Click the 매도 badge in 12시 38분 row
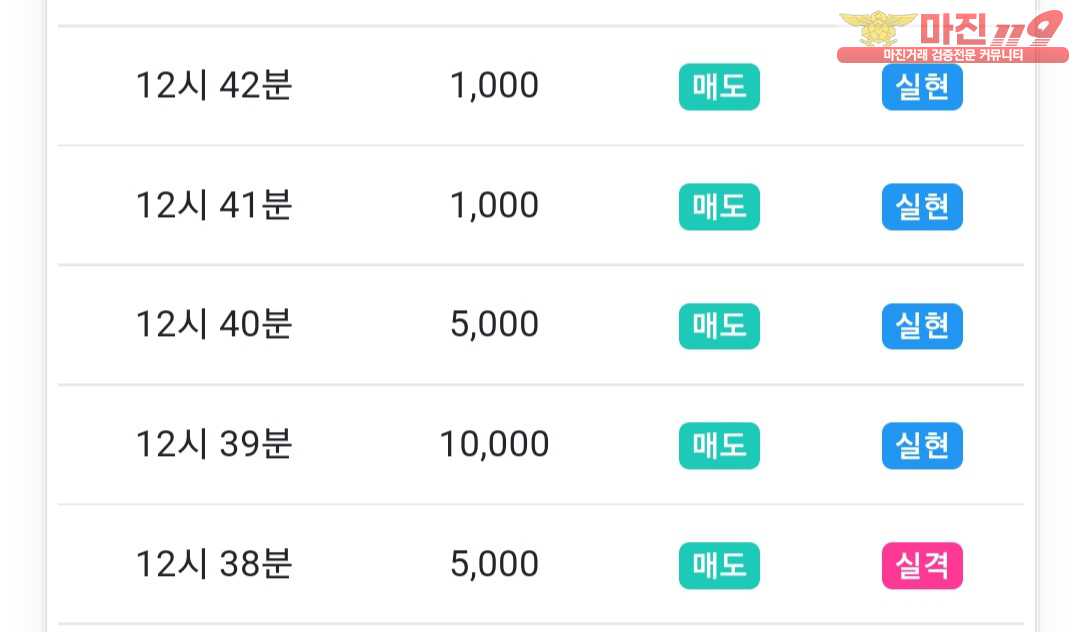Image resolution: width=1080 pixels, height=632 pixels. [x=719, y=566]
